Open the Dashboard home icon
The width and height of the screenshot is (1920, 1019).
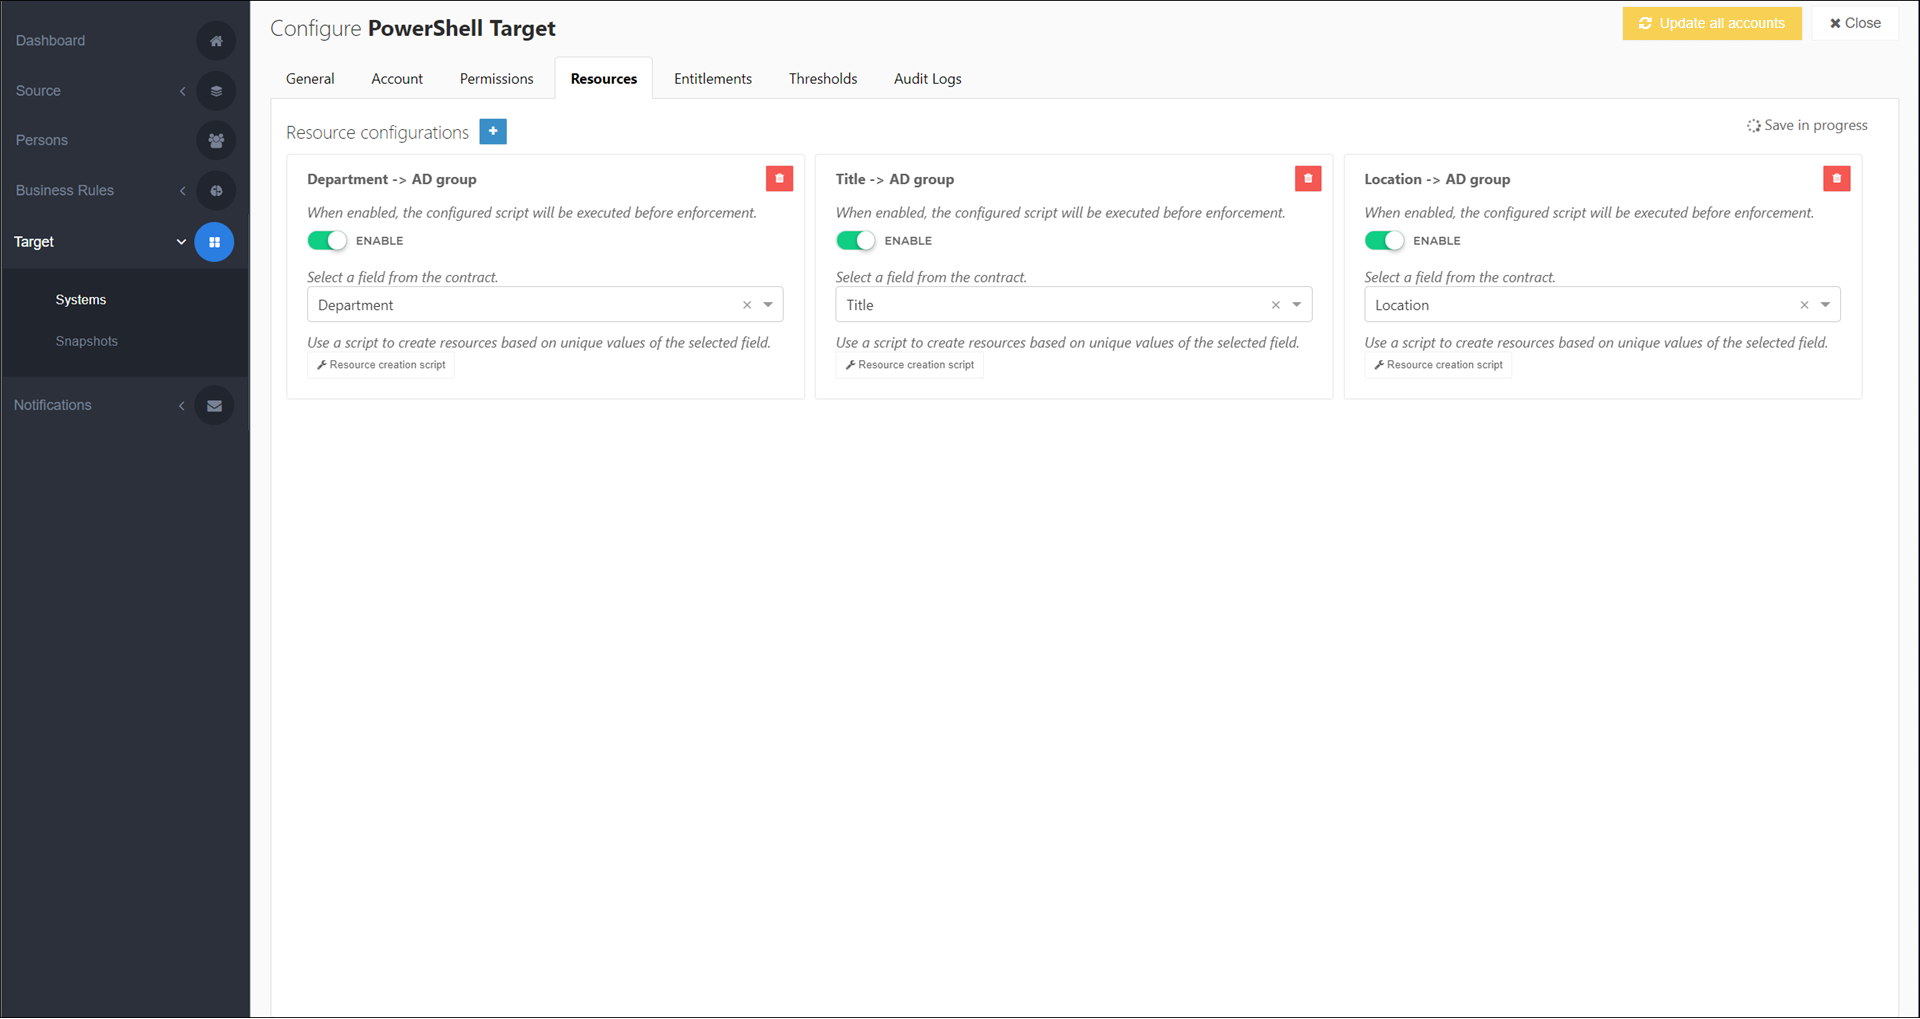[x=216, y=41]
